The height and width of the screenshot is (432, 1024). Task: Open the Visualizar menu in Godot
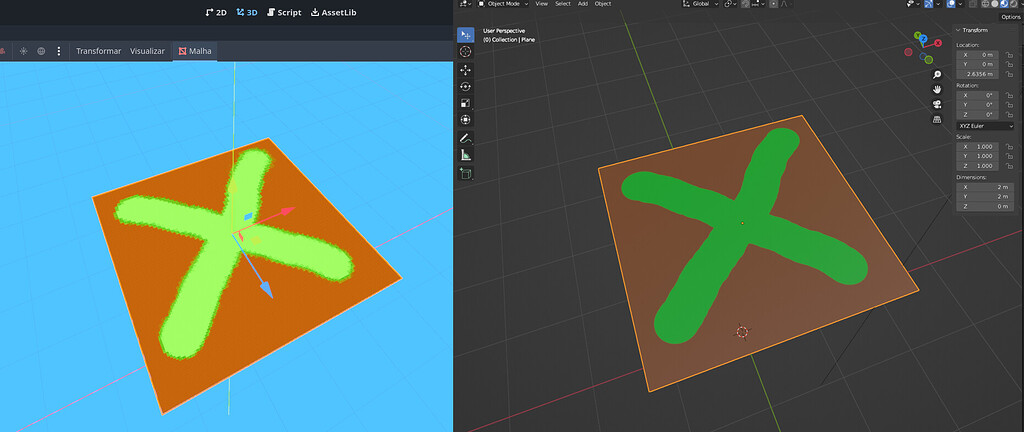(147, 51)
